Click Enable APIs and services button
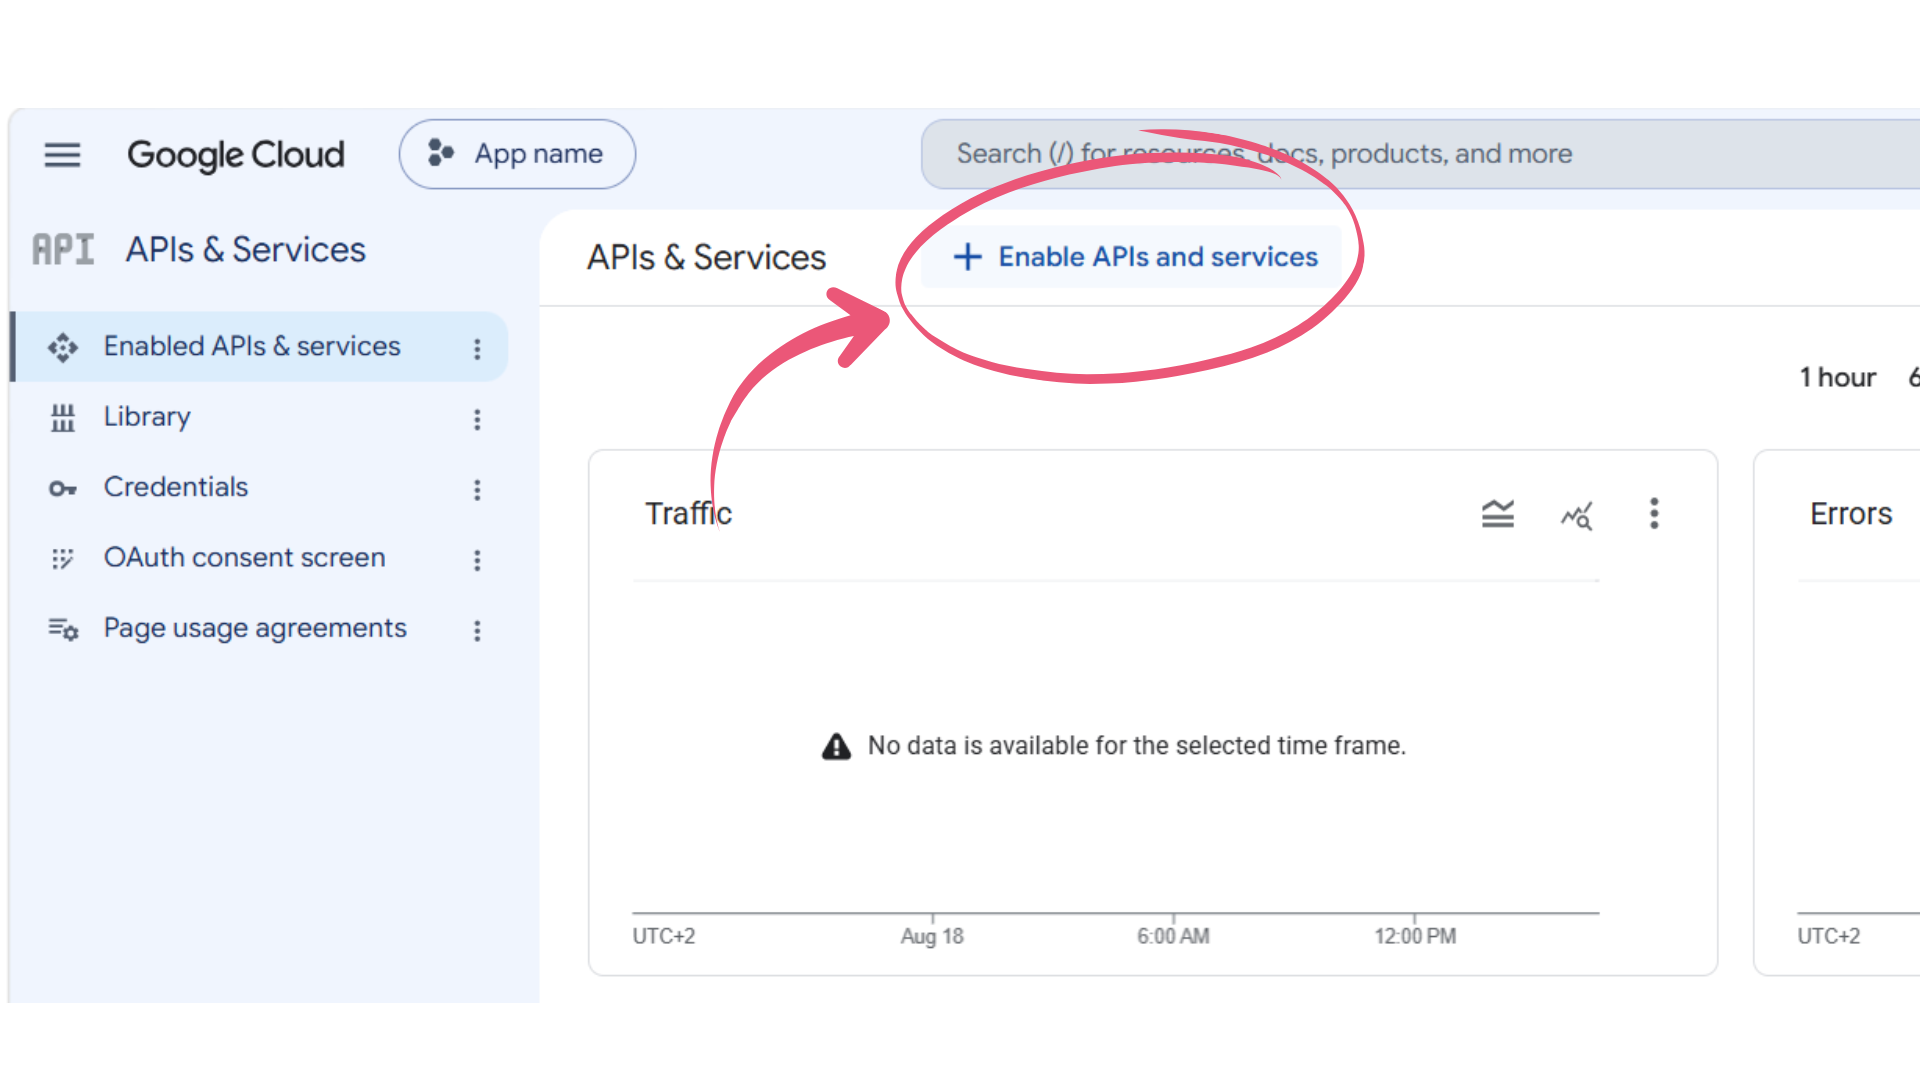Screen dimensions: 1920x1080 [x=1131, y=257]
